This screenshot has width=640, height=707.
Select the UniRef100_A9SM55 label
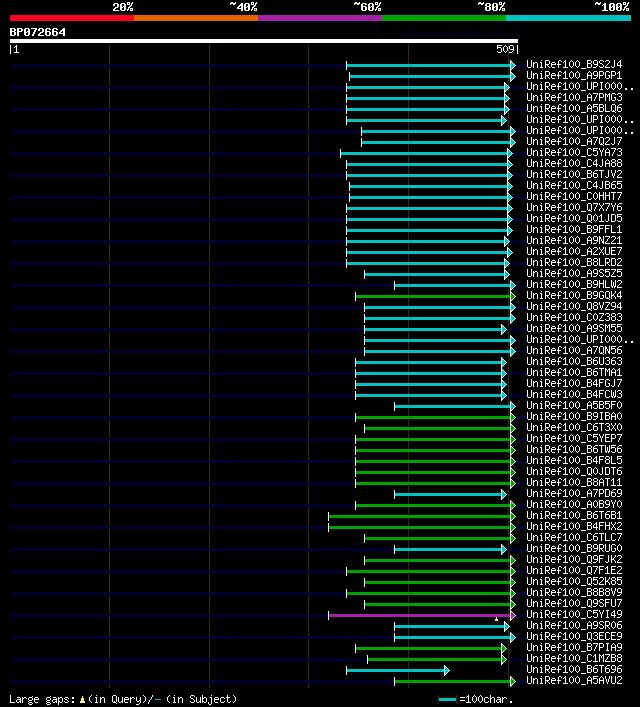pos(574,328)
